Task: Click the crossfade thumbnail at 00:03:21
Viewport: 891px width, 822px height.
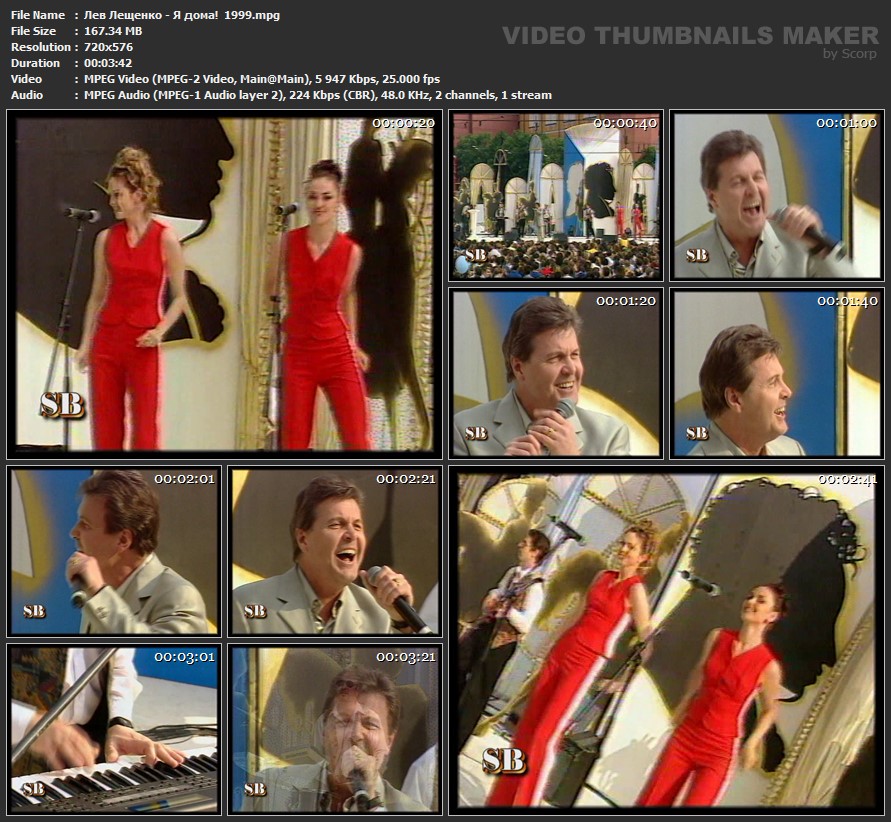Action: tap(335, 728)
